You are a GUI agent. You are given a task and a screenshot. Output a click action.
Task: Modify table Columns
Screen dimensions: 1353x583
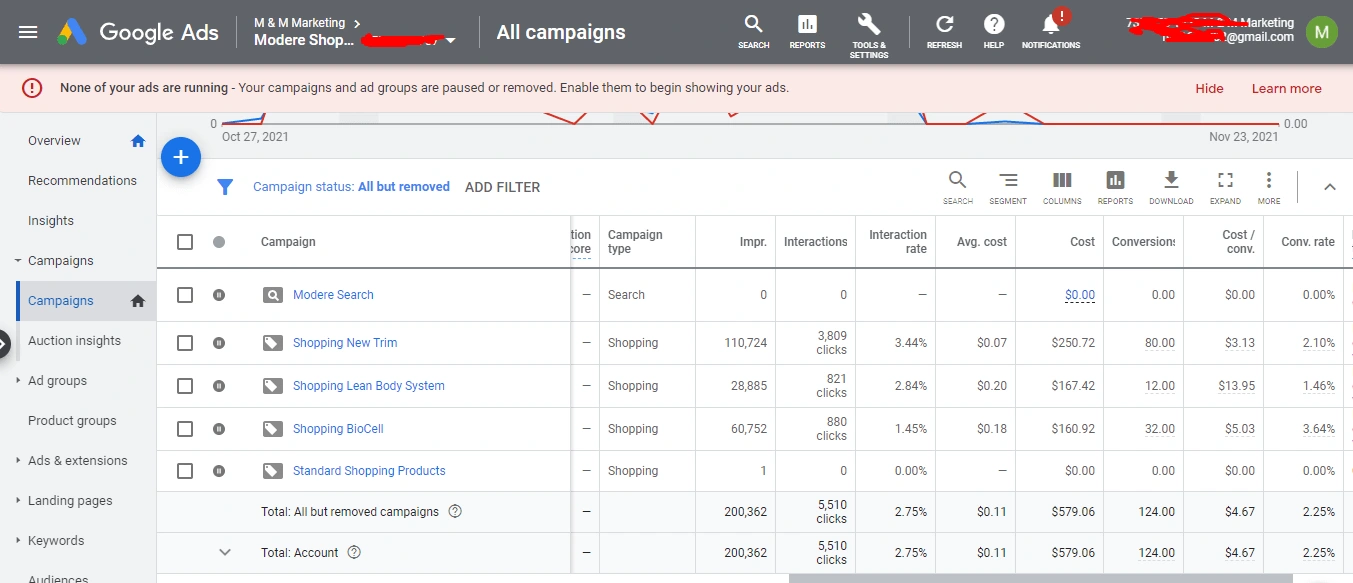(x=1062, y=187)
